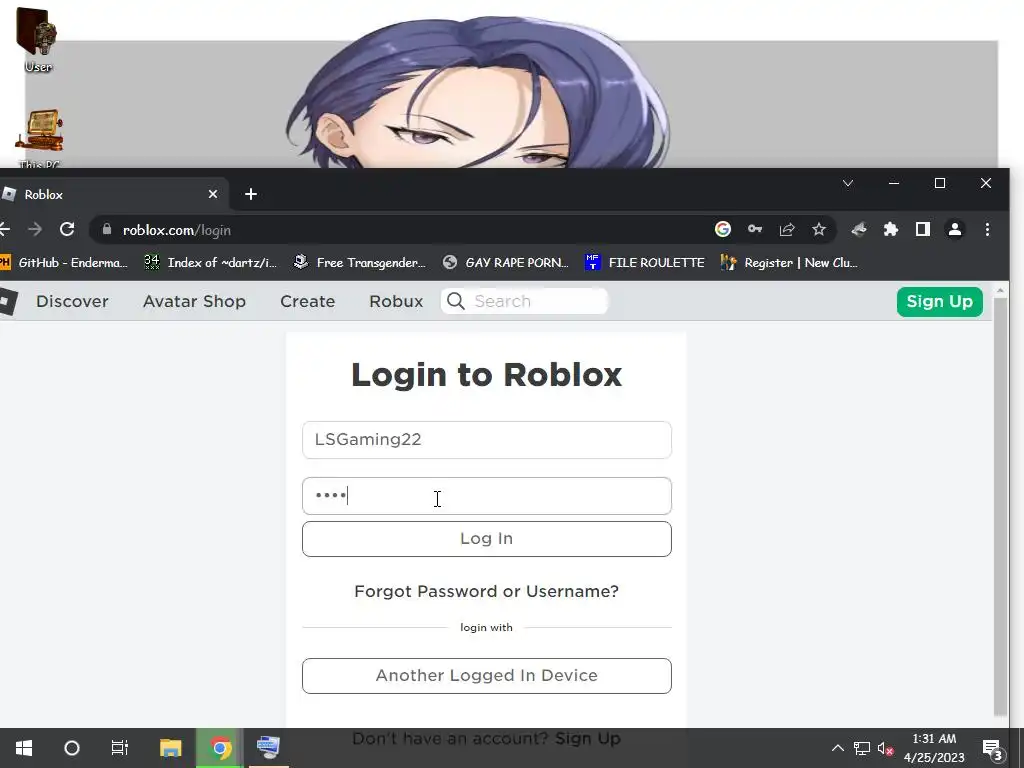Select the User desktop icon
The image size is (1024, 768).
(x=38, y=40)
